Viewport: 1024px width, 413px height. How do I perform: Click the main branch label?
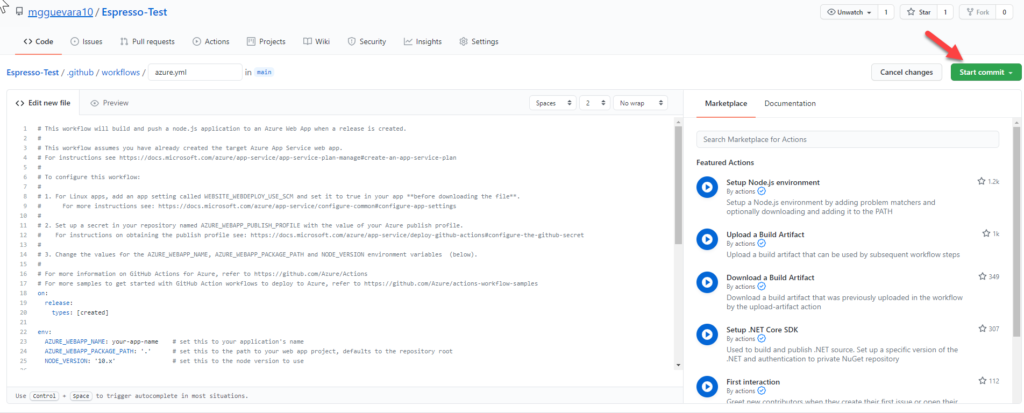coord(264,73)
